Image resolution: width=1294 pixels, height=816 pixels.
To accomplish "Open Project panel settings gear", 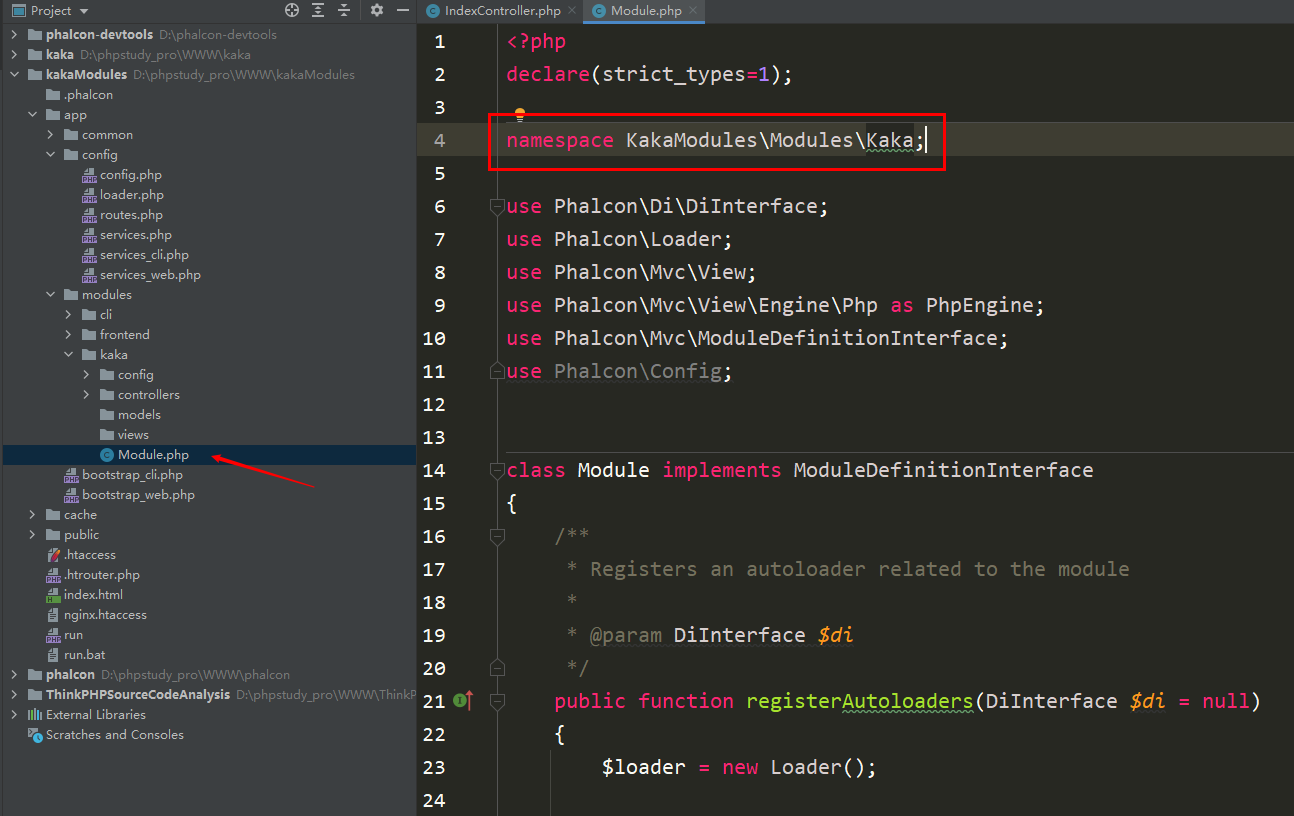I will [377, 10].
